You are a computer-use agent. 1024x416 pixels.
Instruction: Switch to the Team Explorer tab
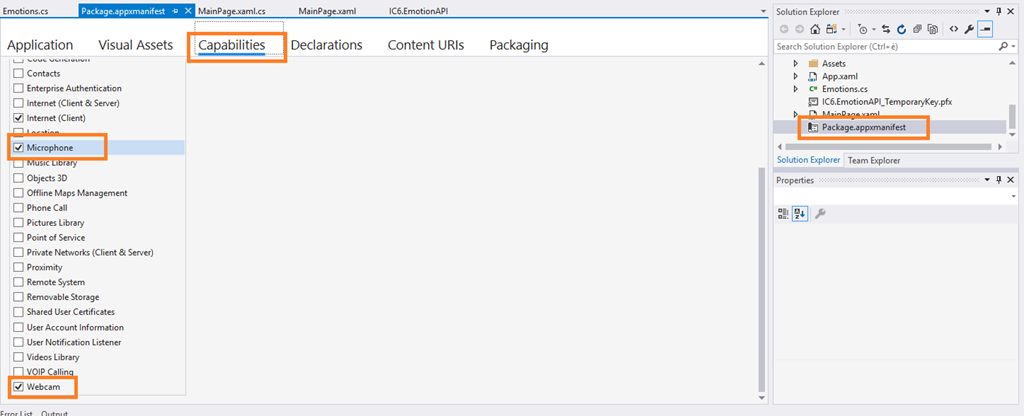(x=873, y=160)
